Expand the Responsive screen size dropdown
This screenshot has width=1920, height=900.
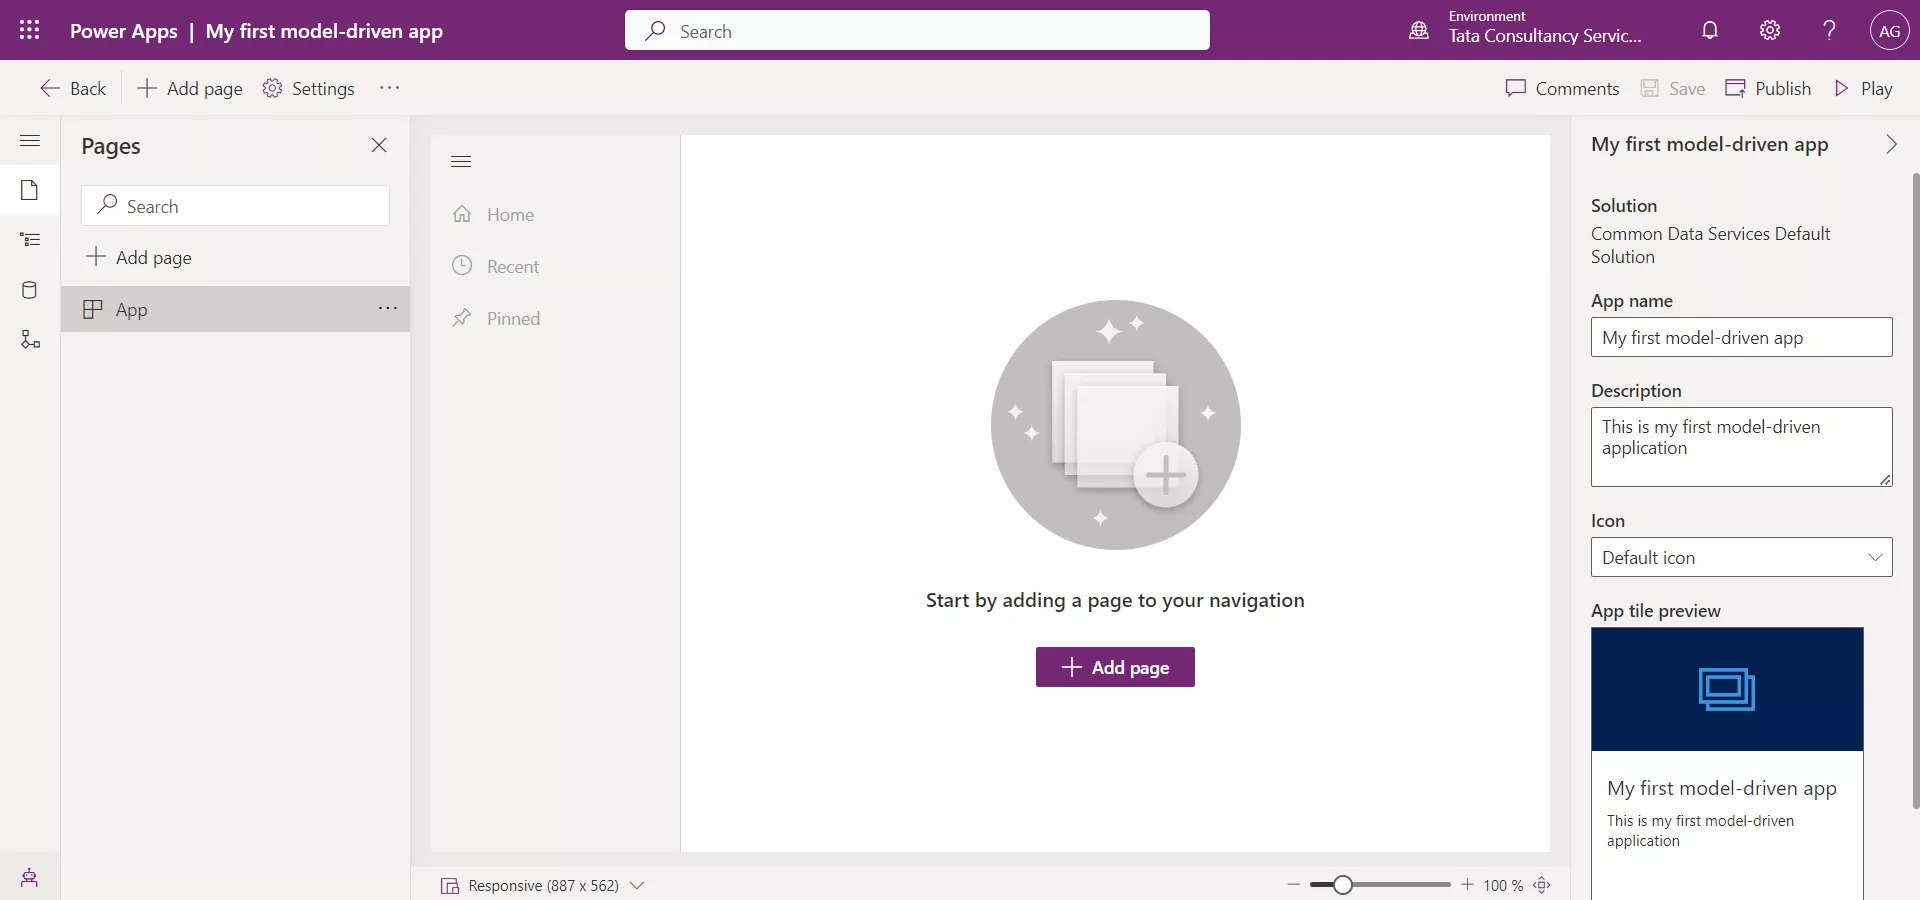tap(638, 885)
